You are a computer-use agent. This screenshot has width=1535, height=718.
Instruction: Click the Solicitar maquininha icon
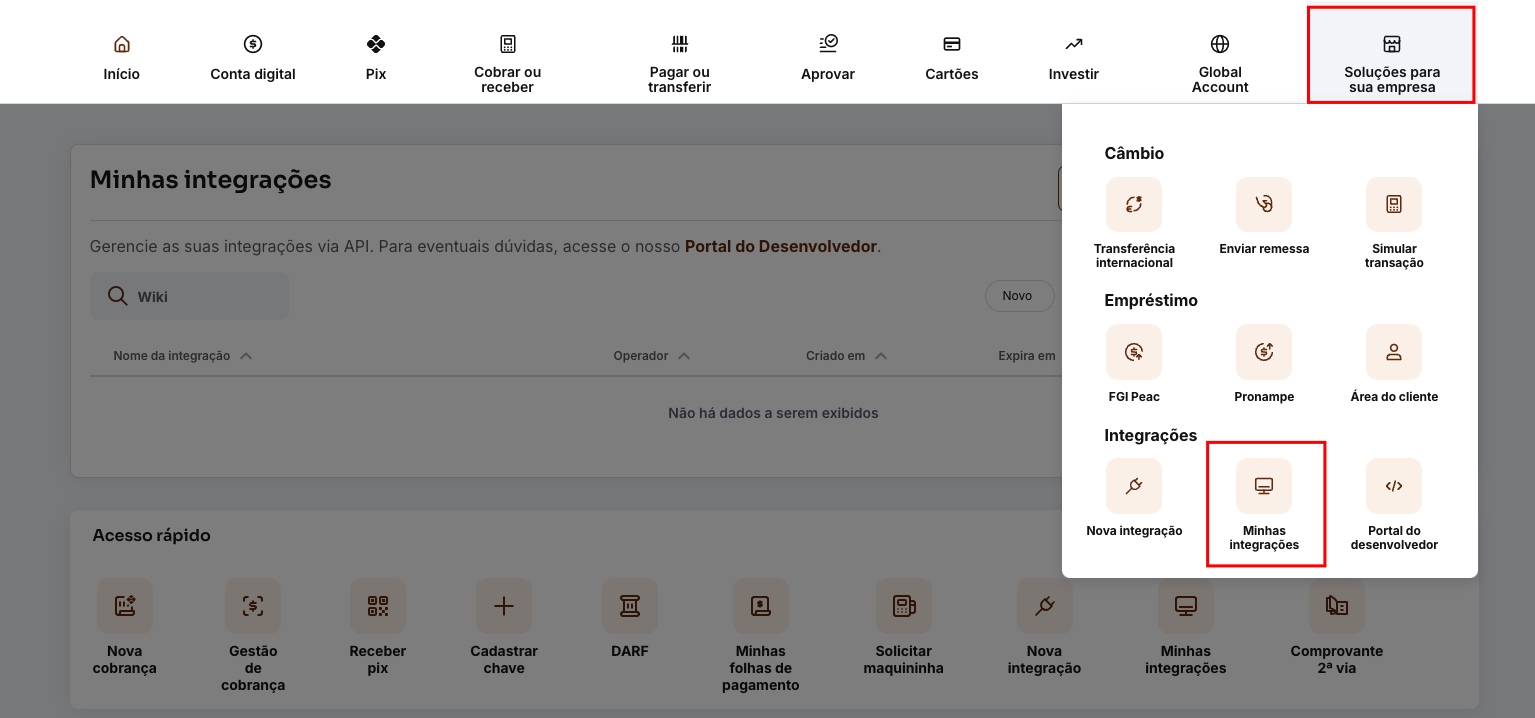coord(903,606)
